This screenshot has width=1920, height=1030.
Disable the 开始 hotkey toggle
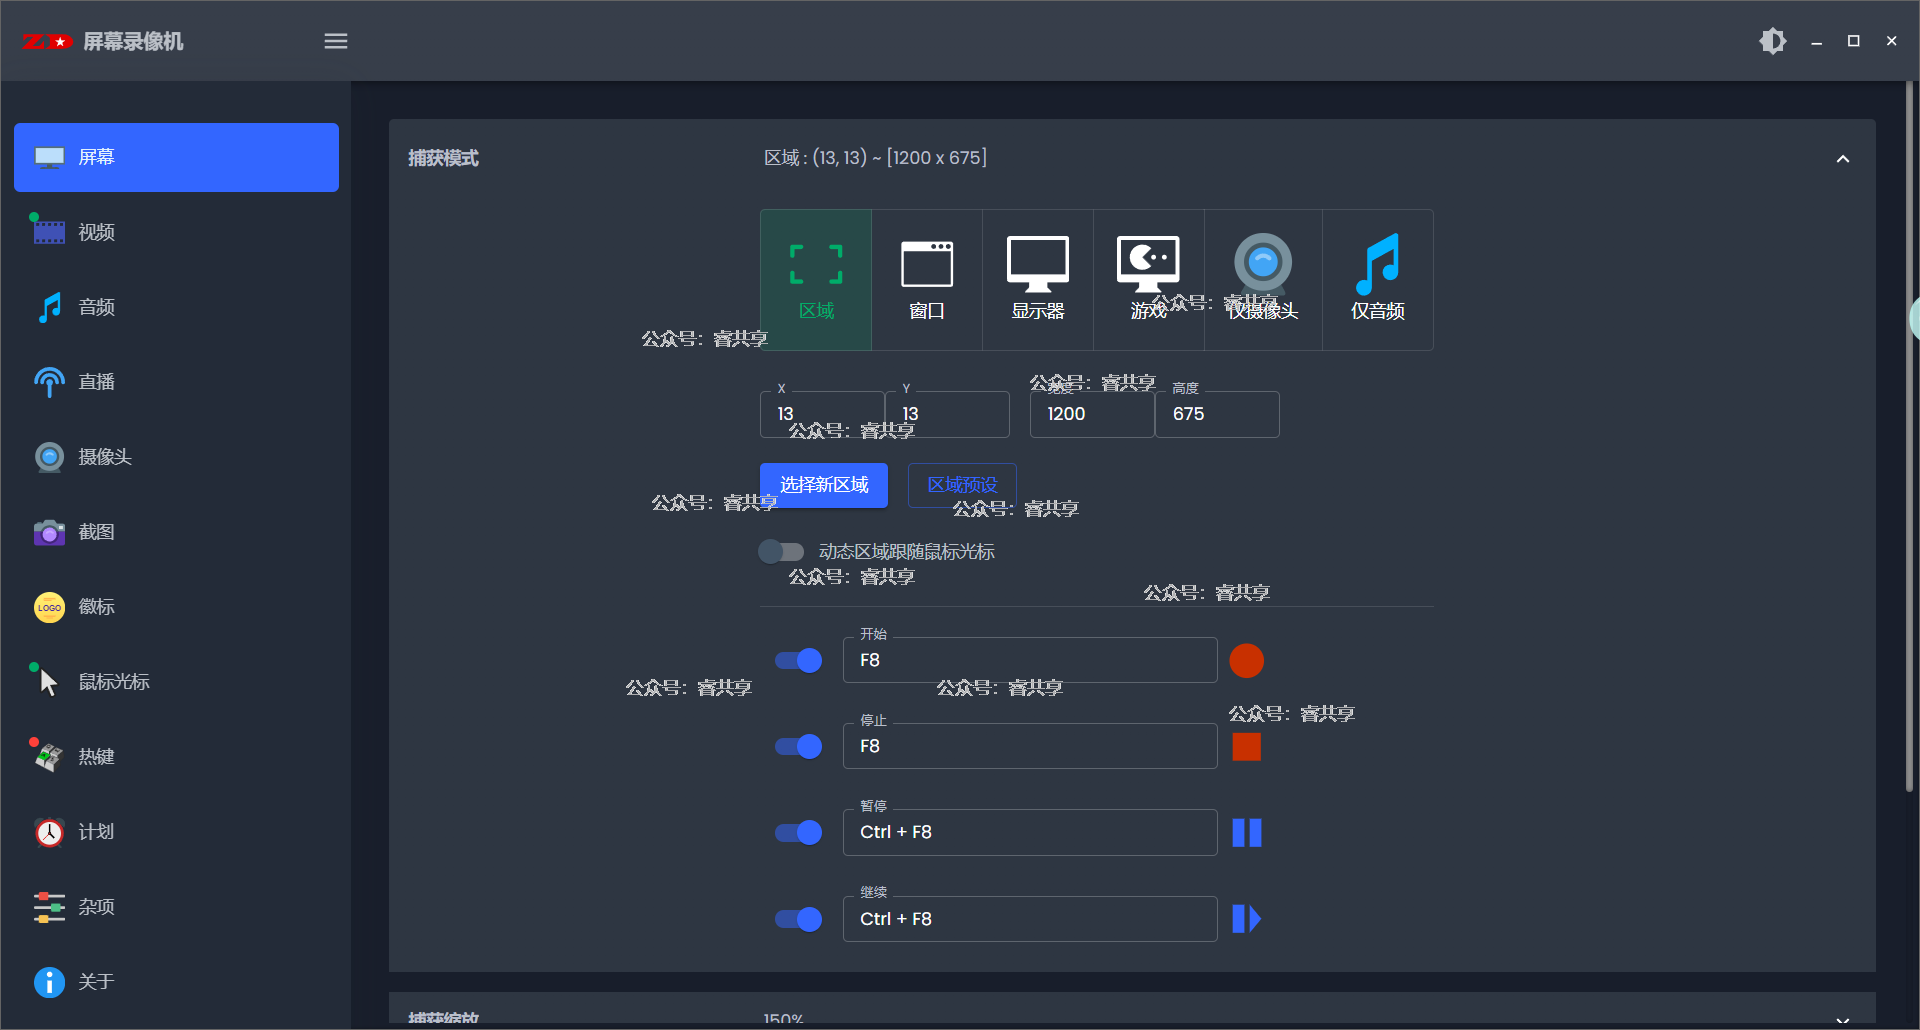point(799,661)
